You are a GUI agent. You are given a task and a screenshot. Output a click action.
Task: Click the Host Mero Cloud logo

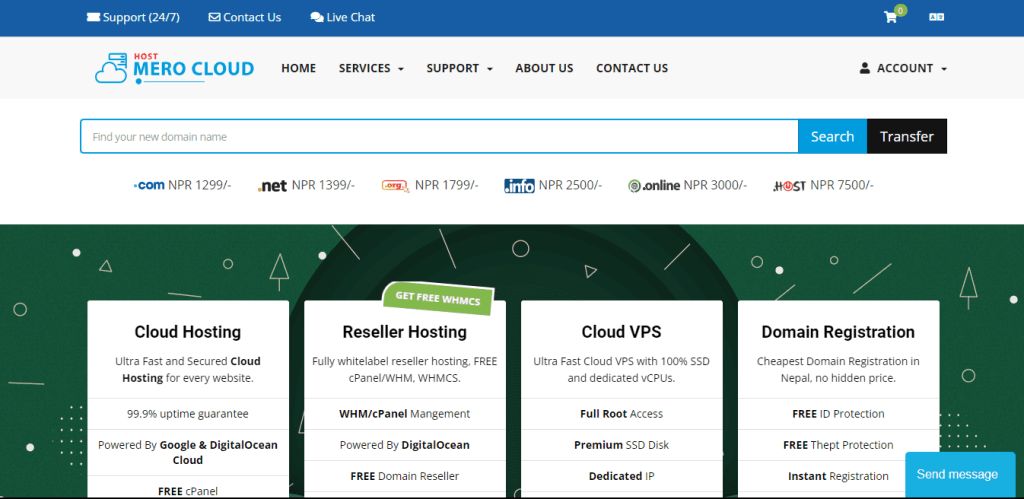[x=174, y=68]
